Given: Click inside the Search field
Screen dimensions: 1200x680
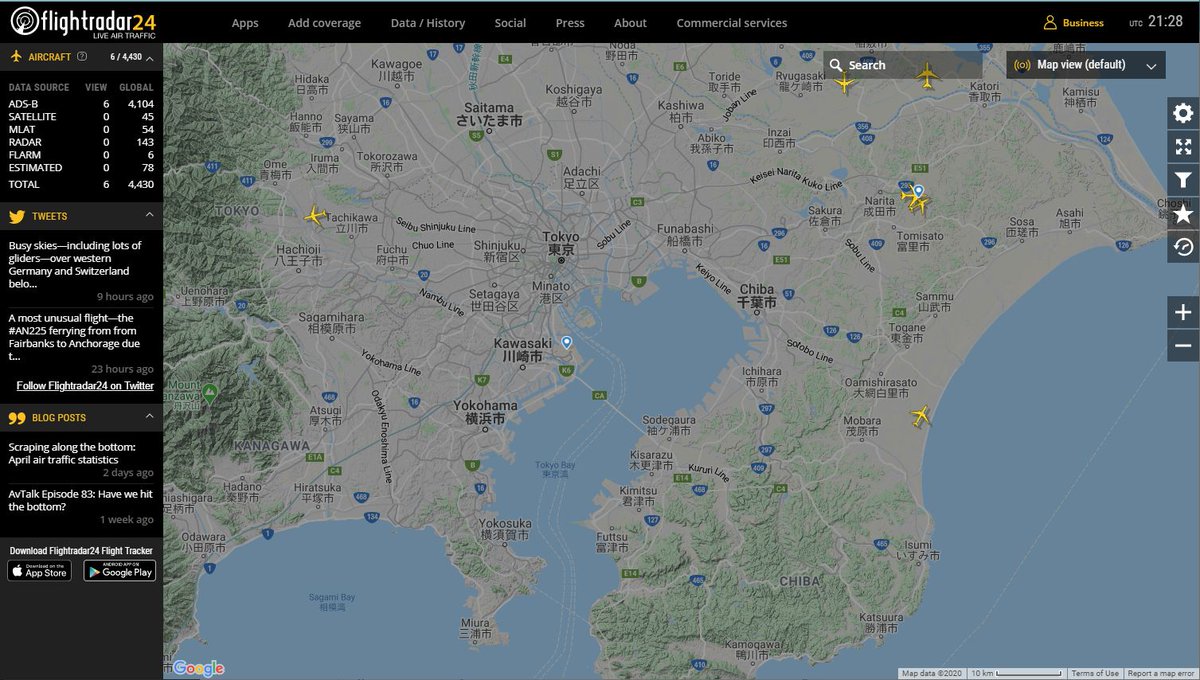Looking at the screenshot, I should (x=900, y=64).
